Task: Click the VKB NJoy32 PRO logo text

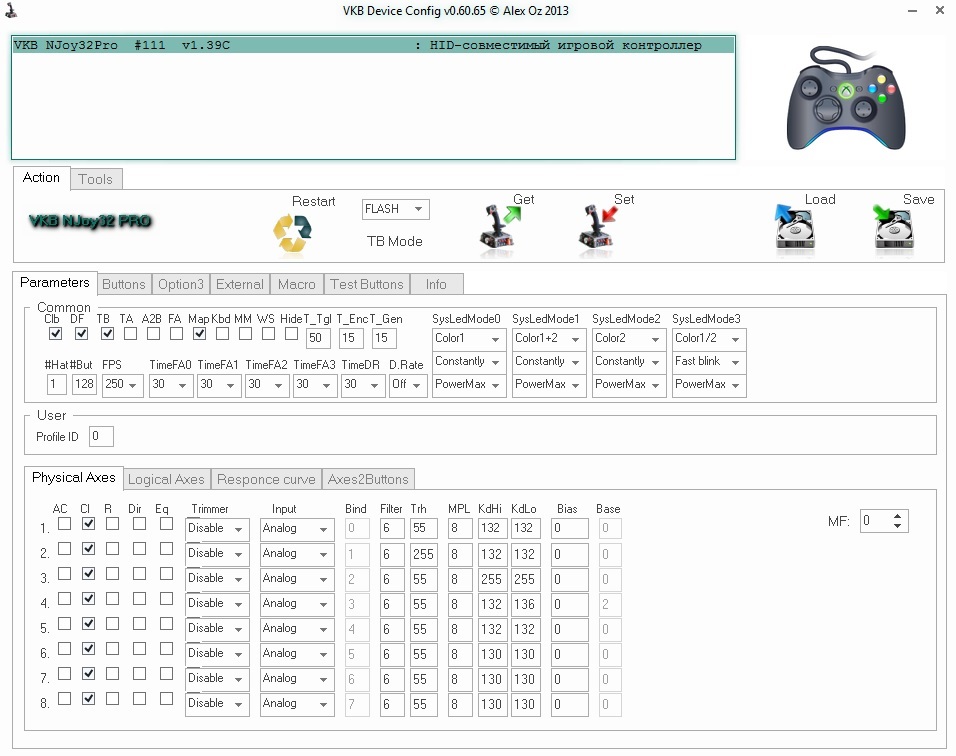Action: (x=90, y=221)
